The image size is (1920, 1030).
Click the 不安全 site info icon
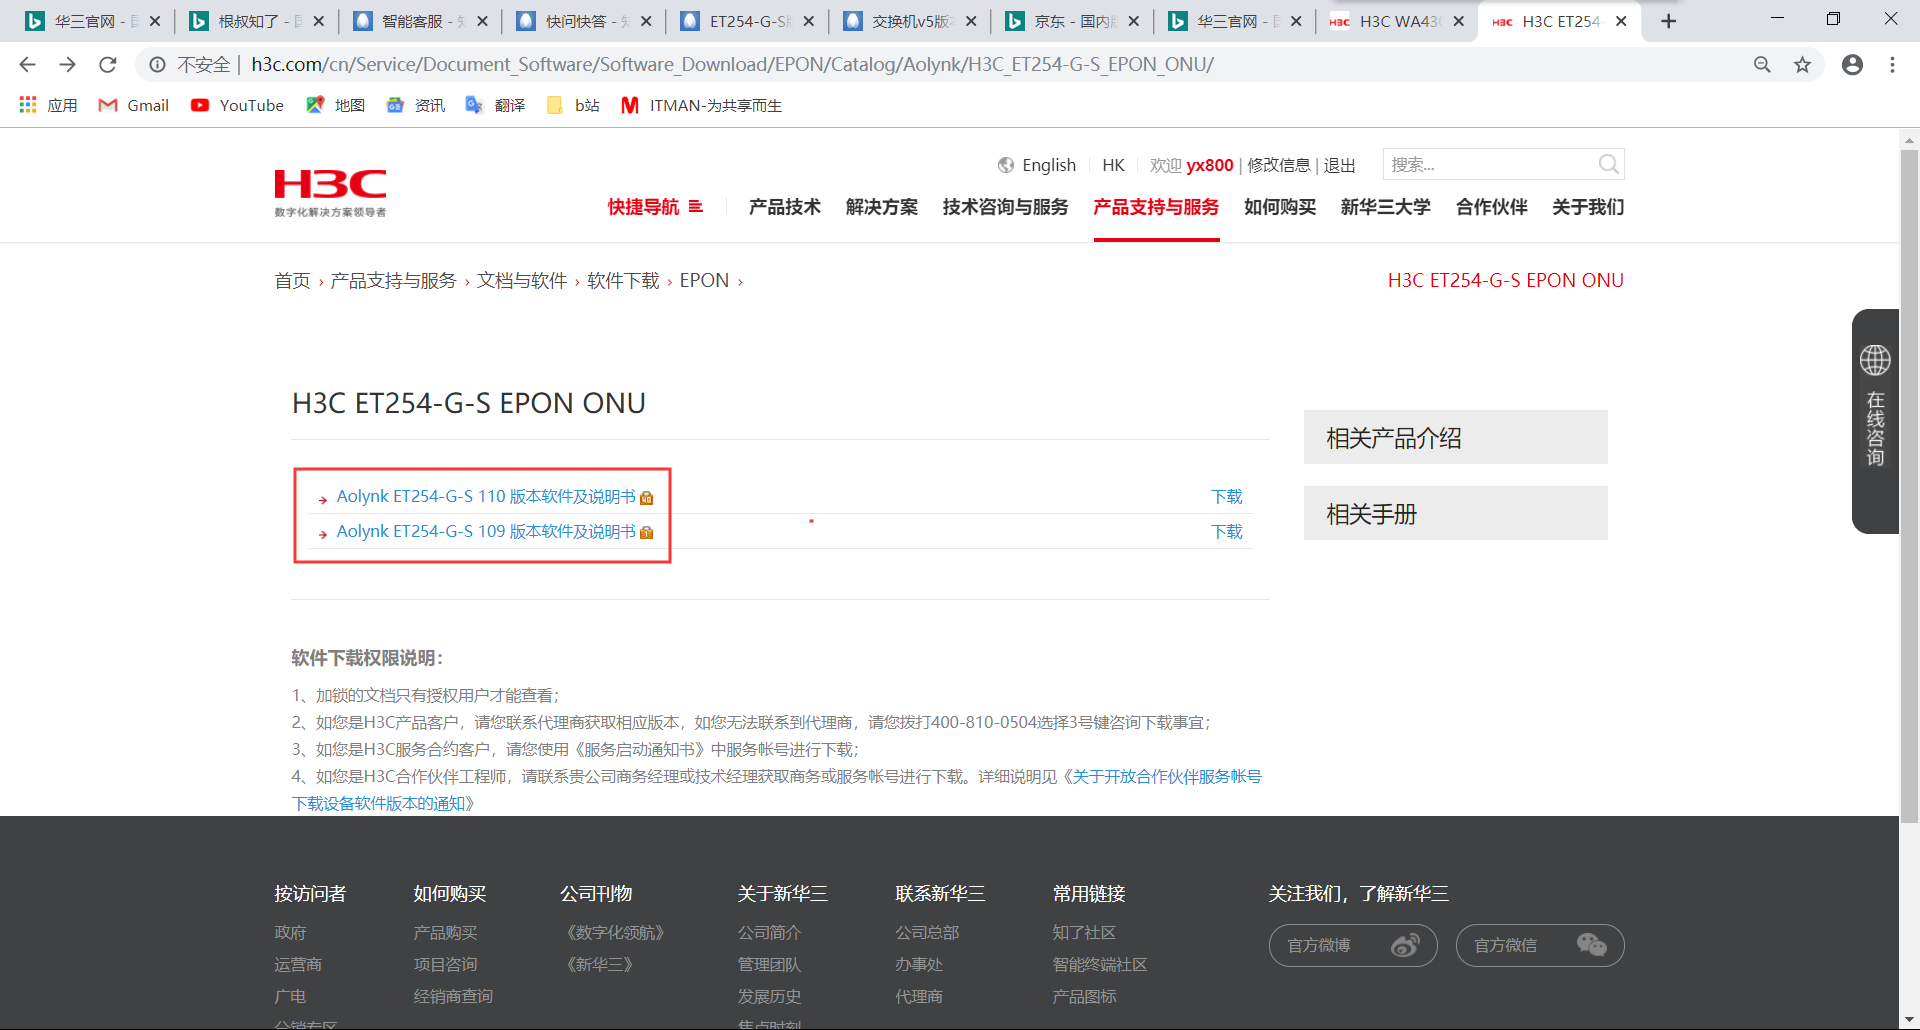(157, 65)
